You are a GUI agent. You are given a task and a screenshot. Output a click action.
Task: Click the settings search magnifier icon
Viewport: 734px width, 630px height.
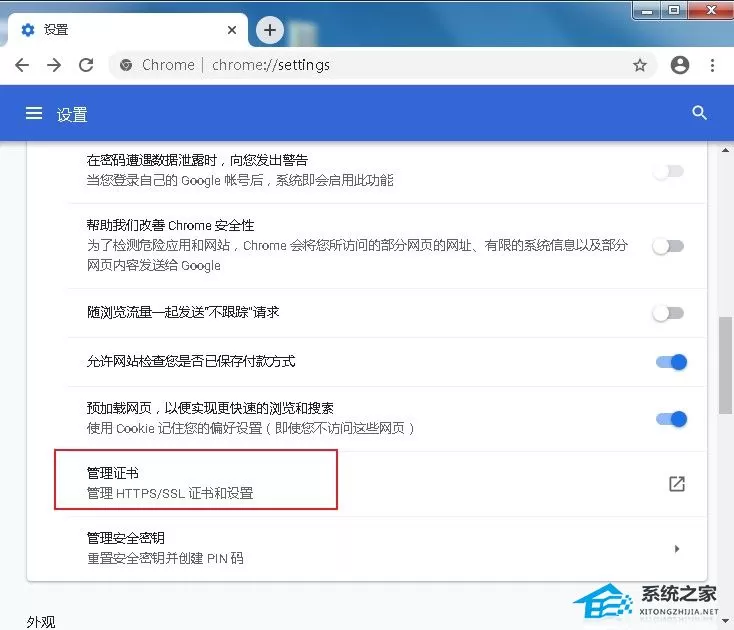(699, 113)
